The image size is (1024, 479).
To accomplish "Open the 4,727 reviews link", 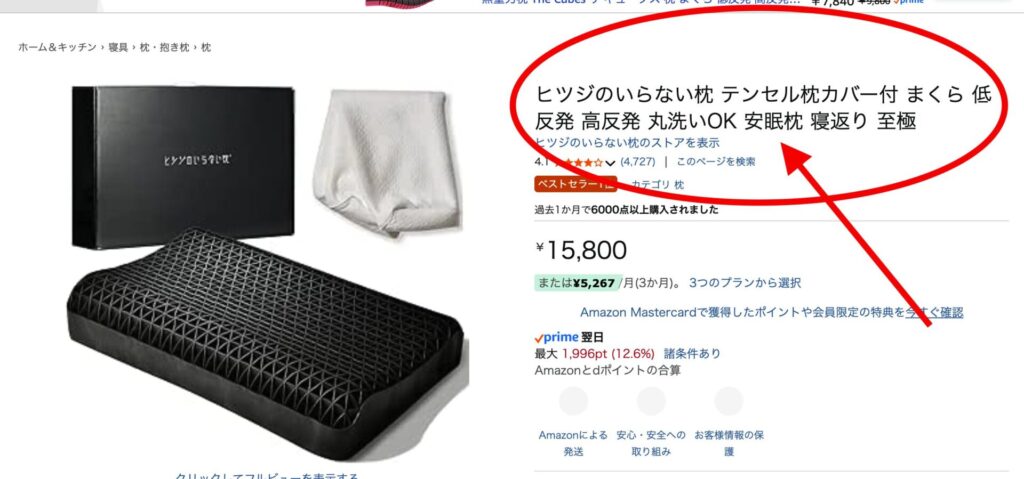I will click(637, 161).
